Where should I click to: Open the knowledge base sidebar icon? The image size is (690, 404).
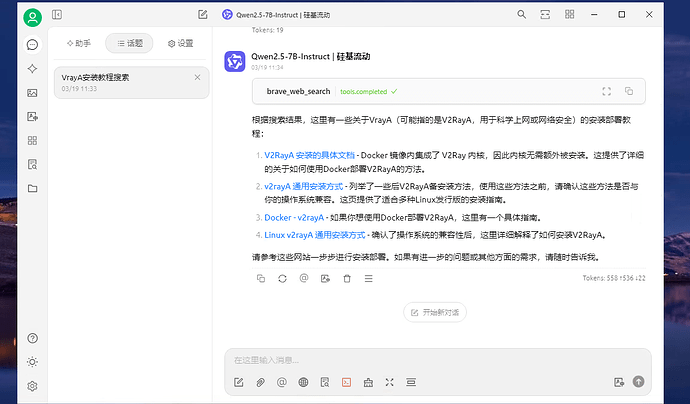coord(32,165)
